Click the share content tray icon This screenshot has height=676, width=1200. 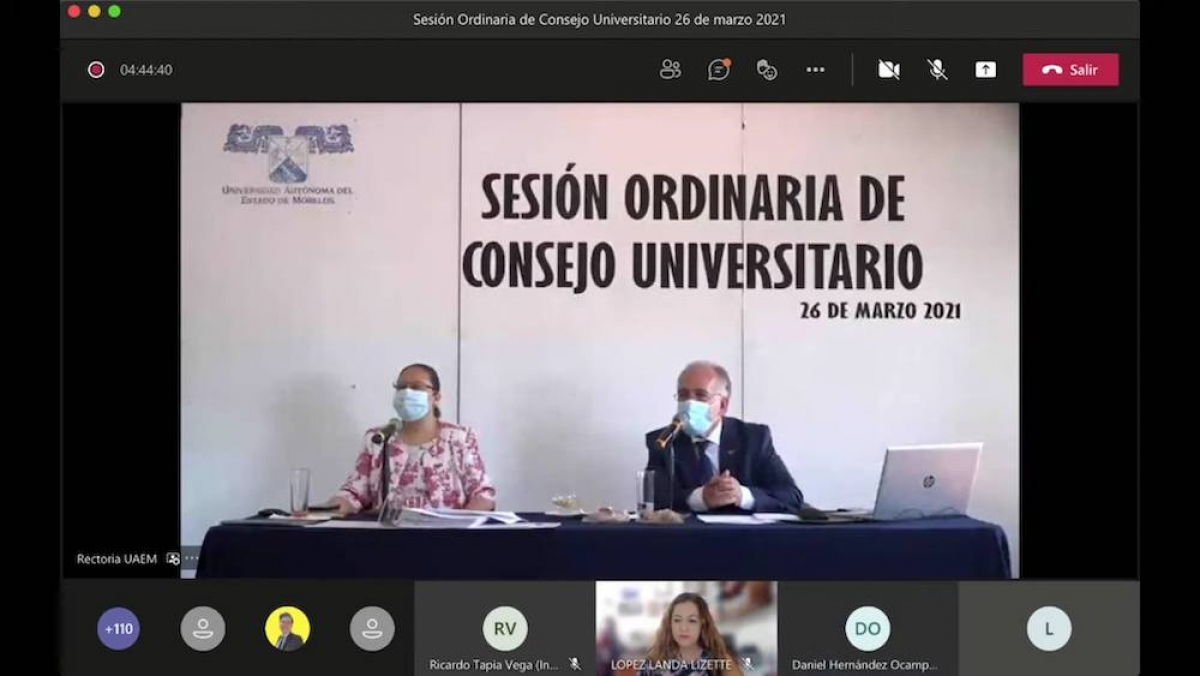985,69
